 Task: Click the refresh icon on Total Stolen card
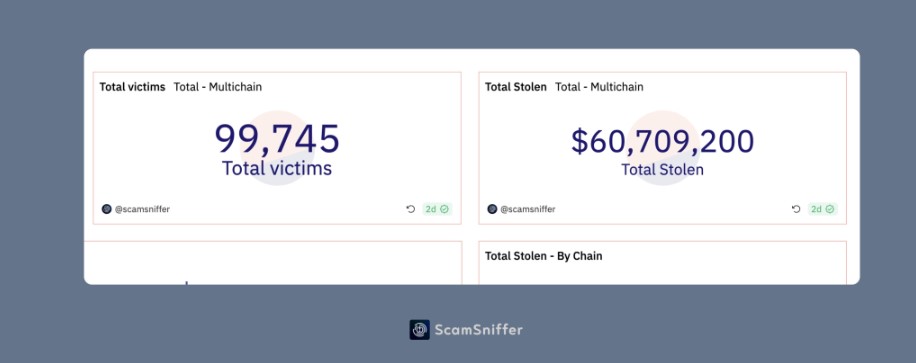click(796, 209)
